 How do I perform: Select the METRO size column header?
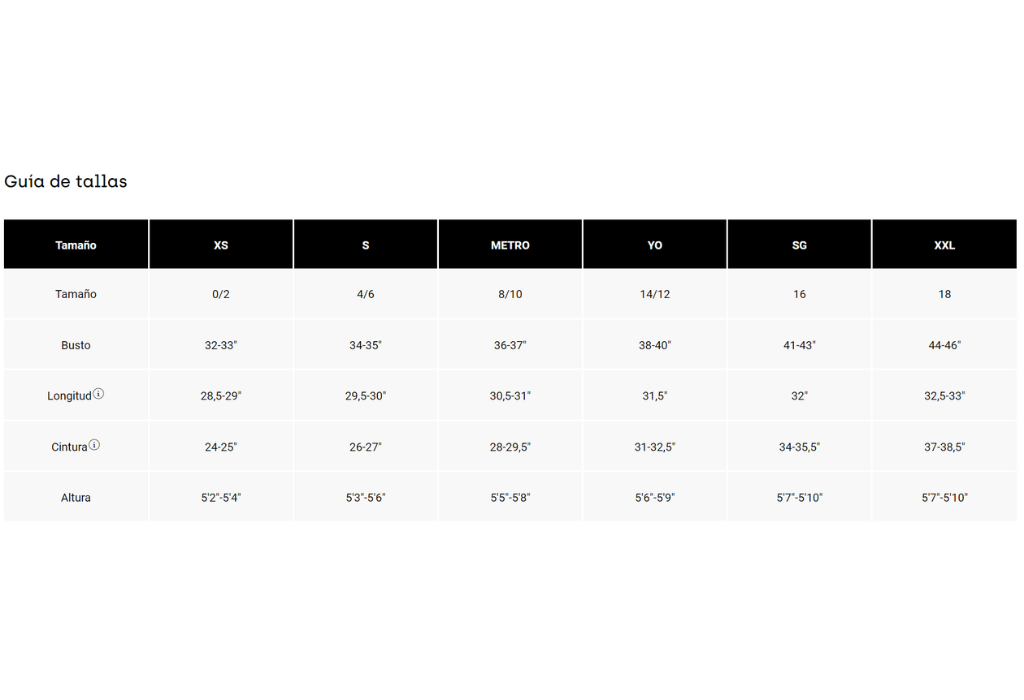[x=510, y=244]
